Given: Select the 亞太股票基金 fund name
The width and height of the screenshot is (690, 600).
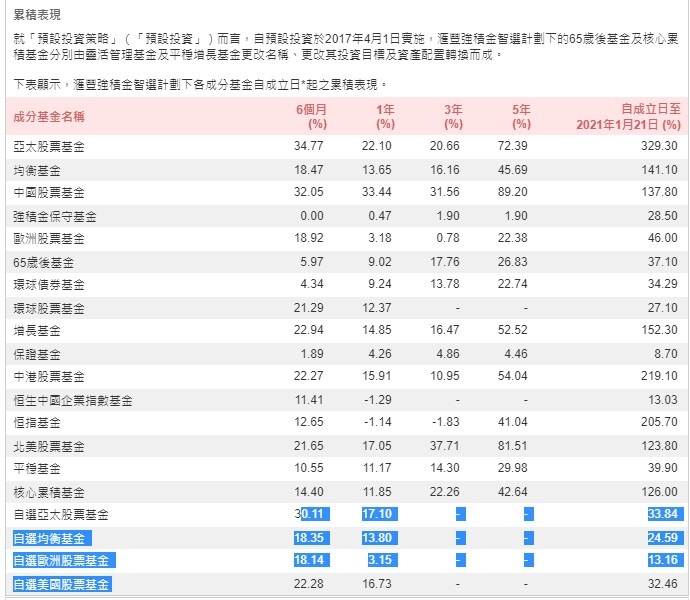Looking at the screenshot, I should 49,147.
